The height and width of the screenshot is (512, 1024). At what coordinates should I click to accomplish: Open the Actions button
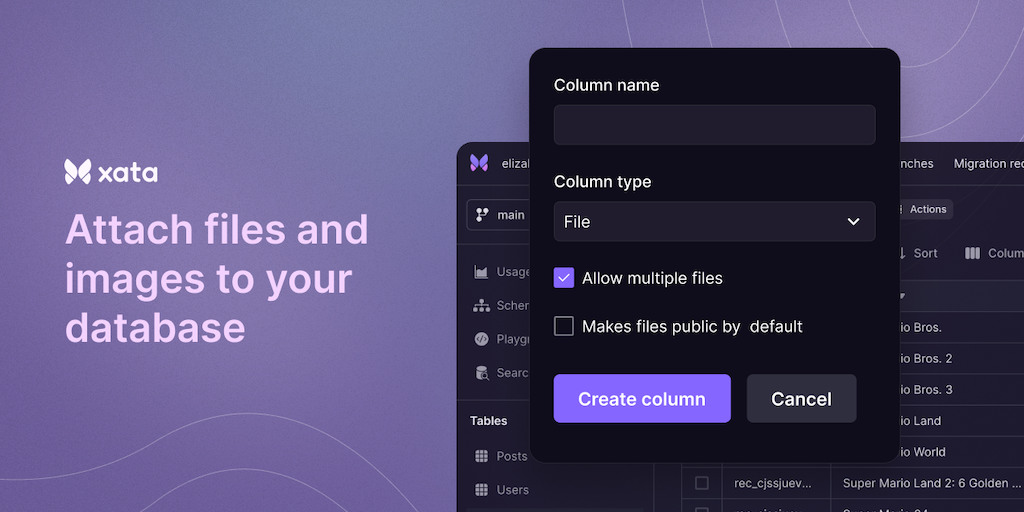[x=926, y=209]
